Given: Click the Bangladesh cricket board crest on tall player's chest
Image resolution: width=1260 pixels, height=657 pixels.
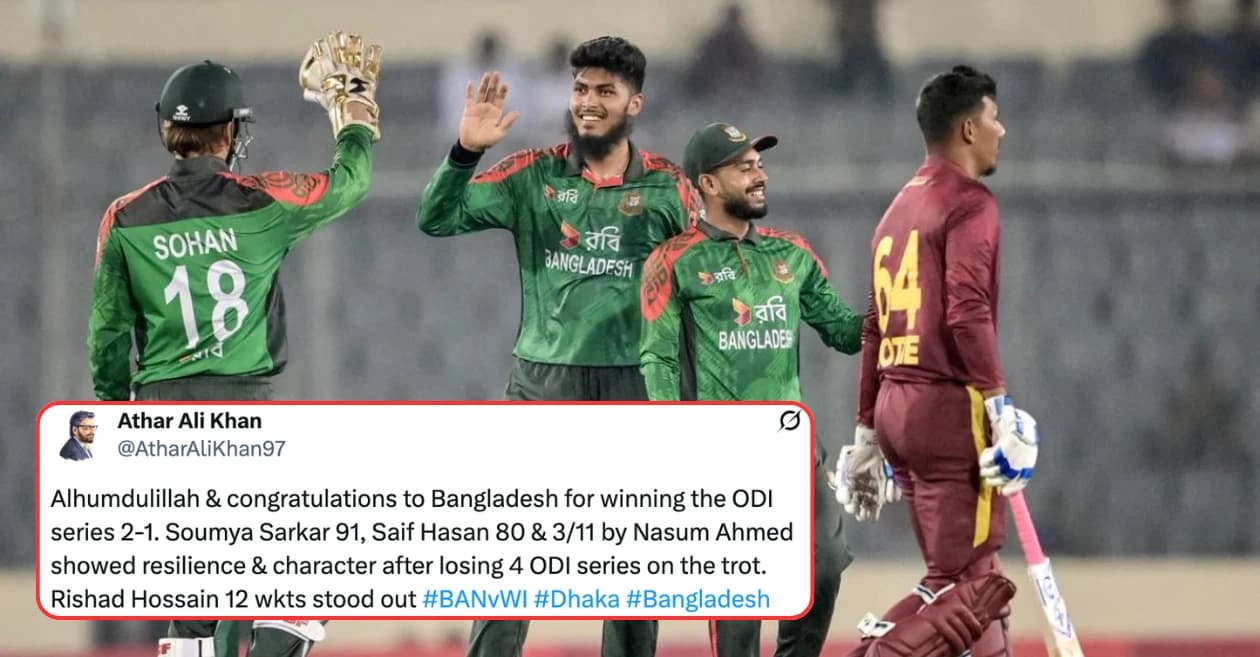Looking at the screenshot, I should pyautogui.click(x=630, y=204).
